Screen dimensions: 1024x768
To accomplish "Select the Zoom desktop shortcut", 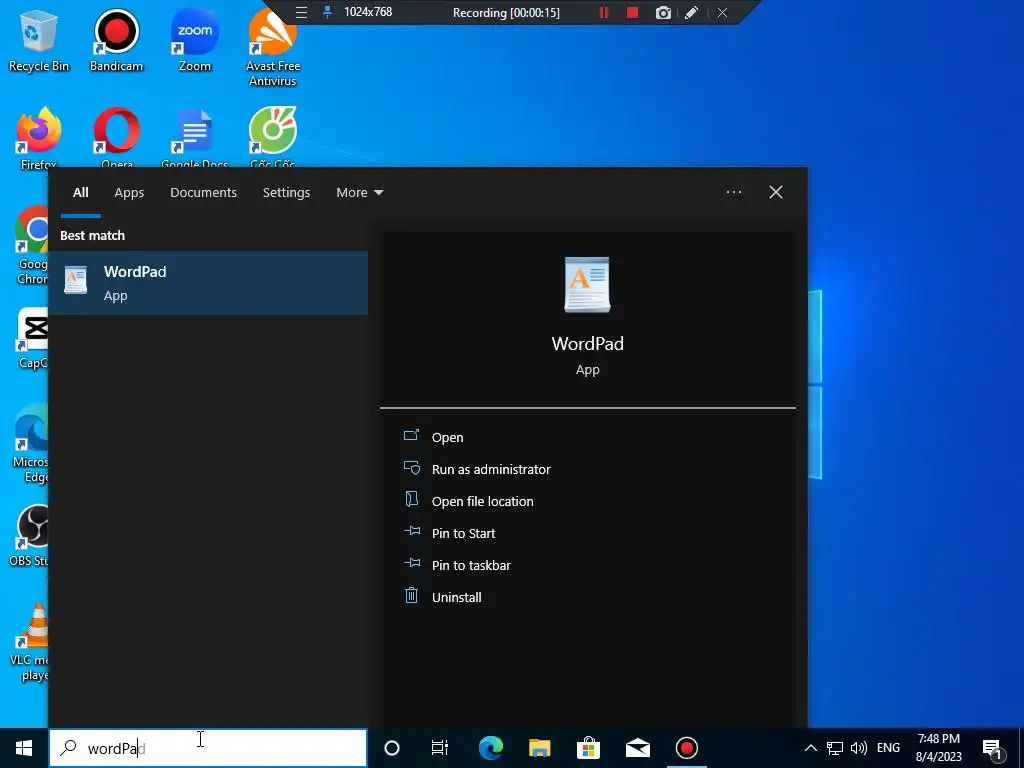I will coord(195,40).
